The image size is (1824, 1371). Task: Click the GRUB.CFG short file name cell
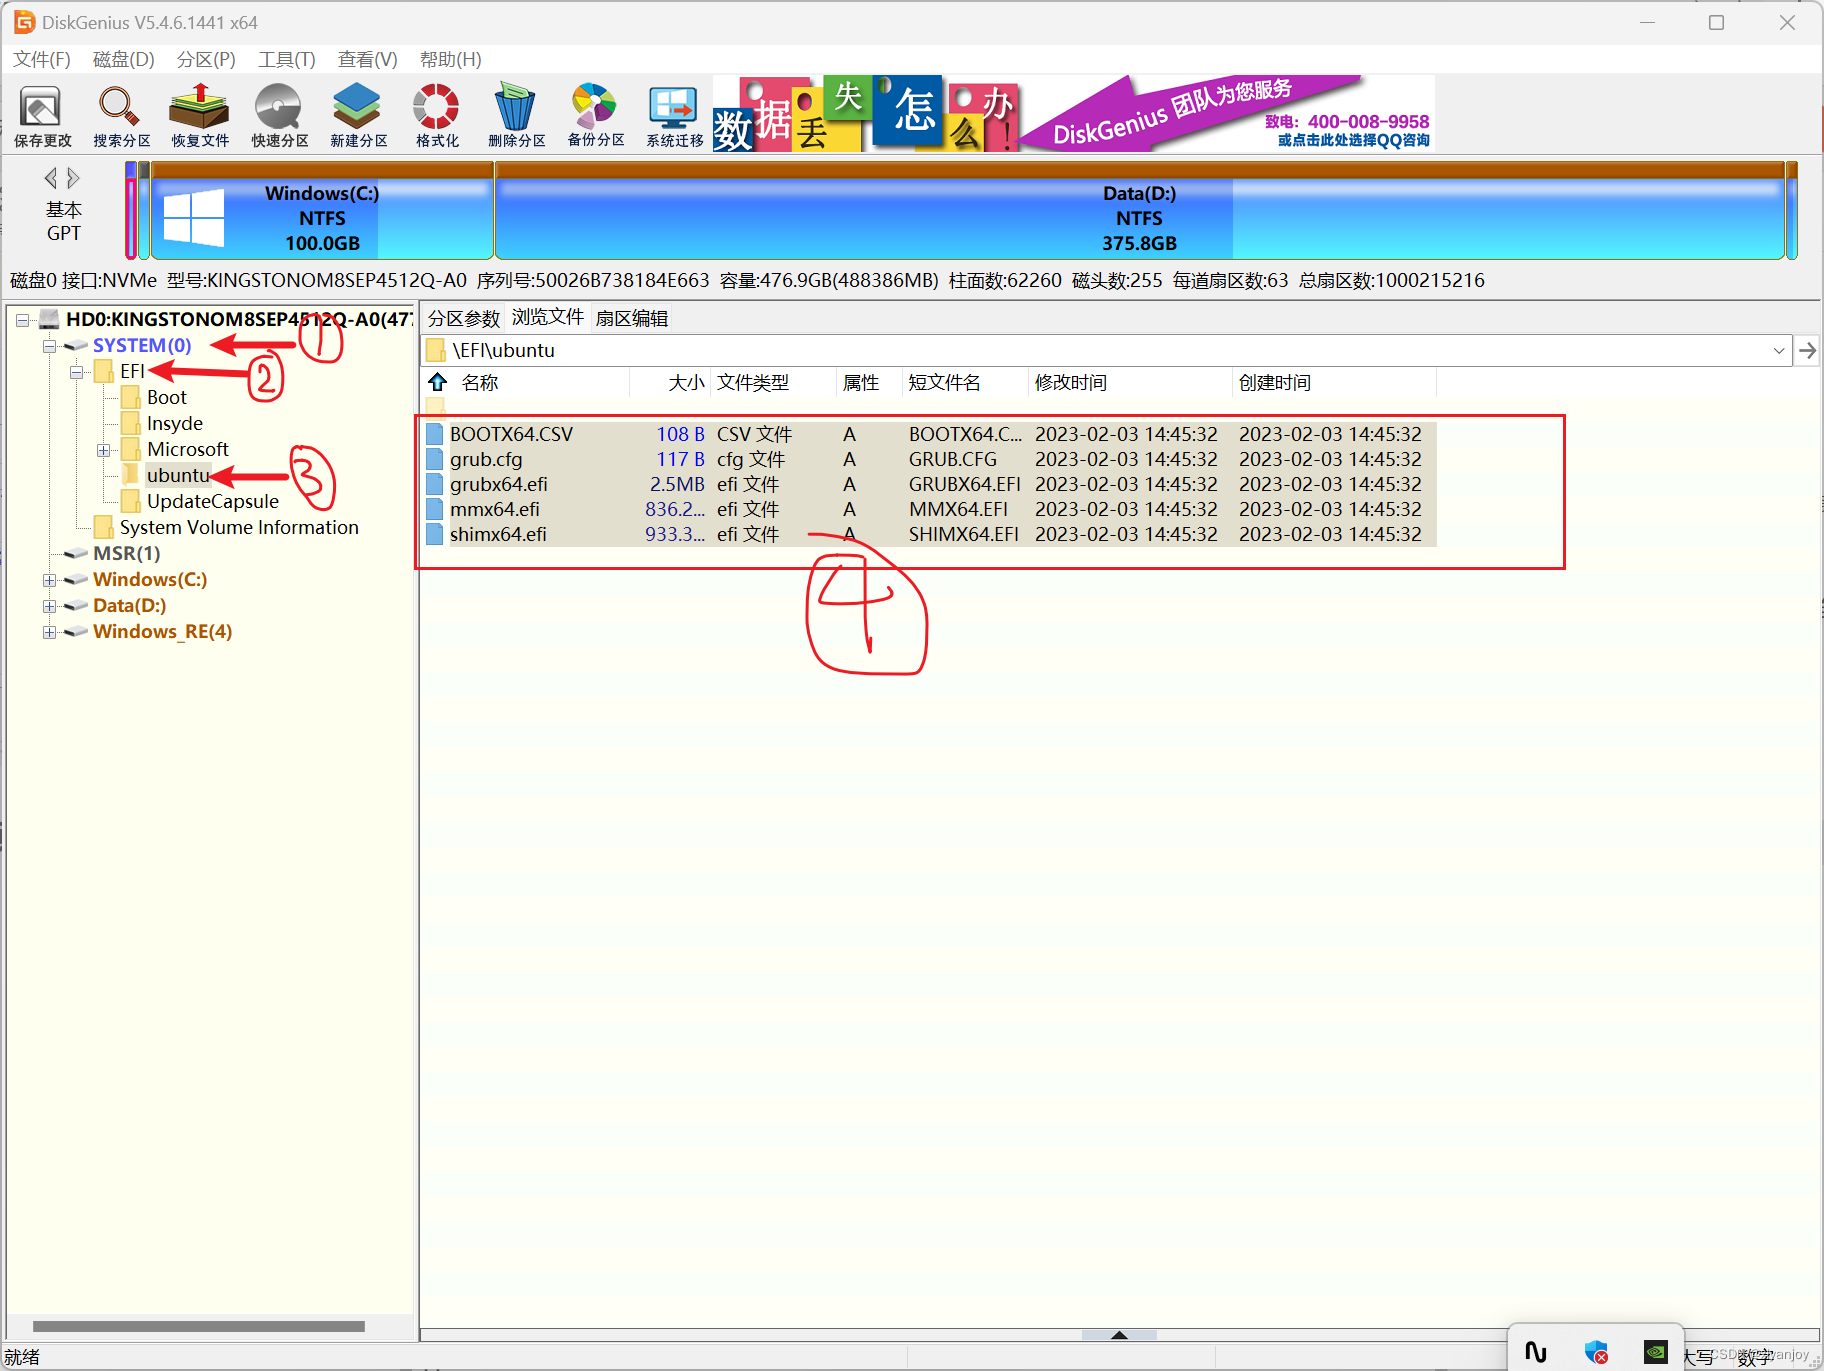pos(953,459)
